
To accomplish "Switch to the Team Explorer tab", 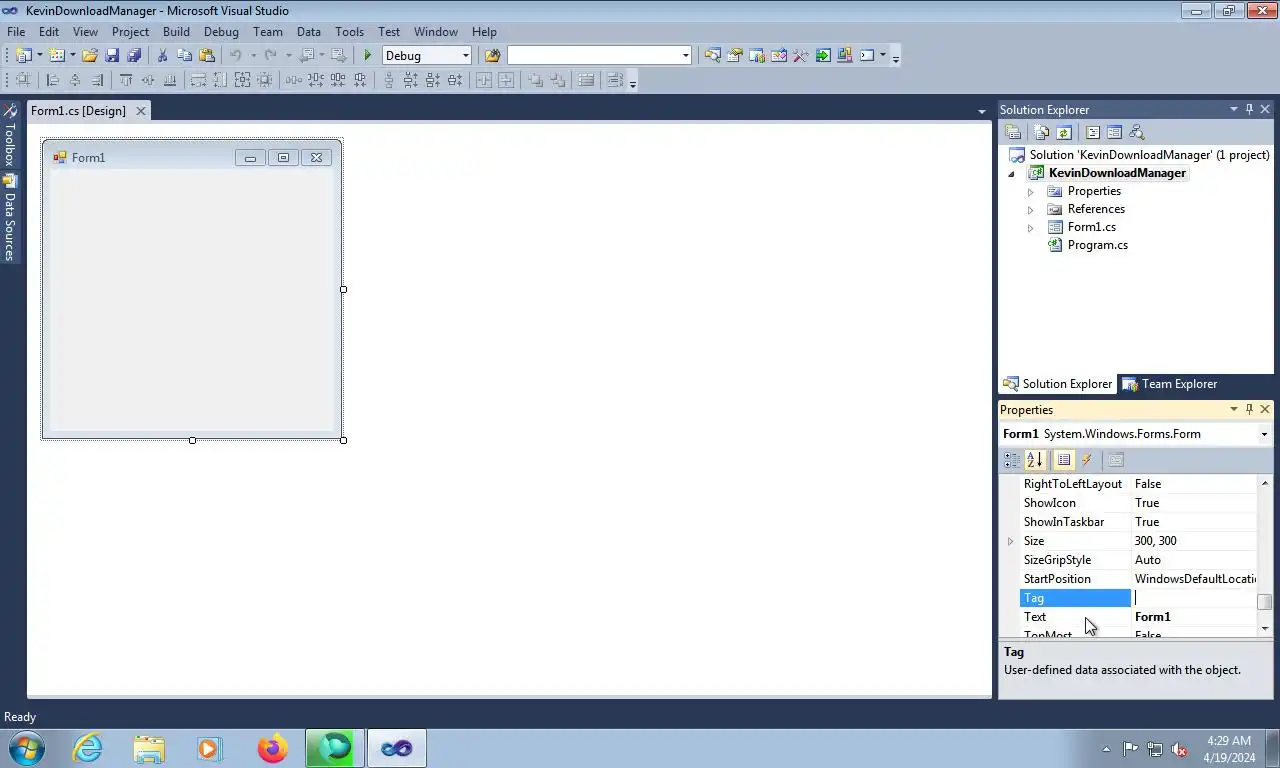I will click(1169, 384).
